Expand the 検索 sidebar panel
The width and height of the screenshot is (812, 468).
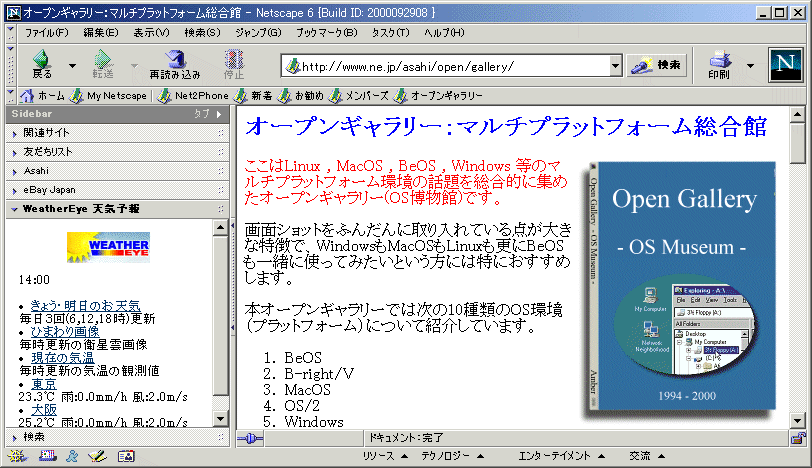point(118,437)
